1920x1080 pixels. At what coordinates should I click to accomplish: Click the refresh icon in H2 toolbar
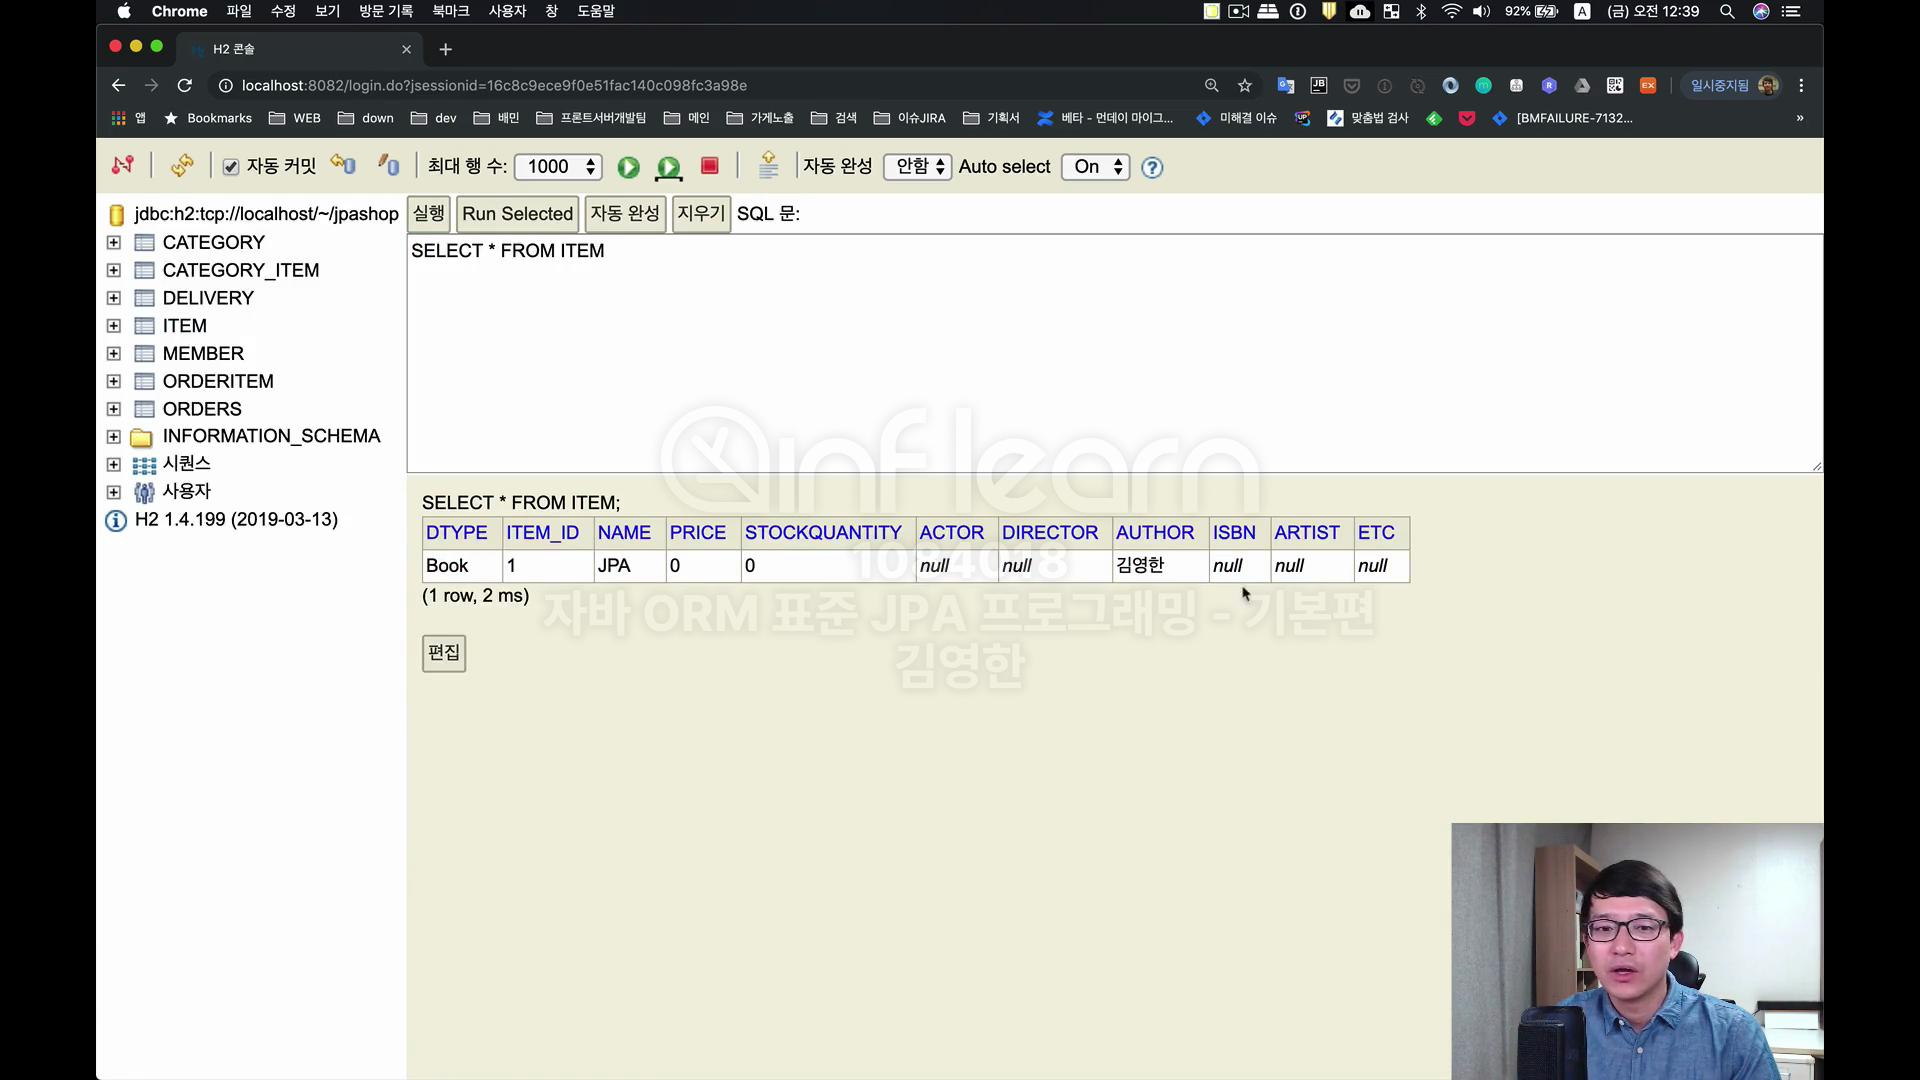[181, 166]
